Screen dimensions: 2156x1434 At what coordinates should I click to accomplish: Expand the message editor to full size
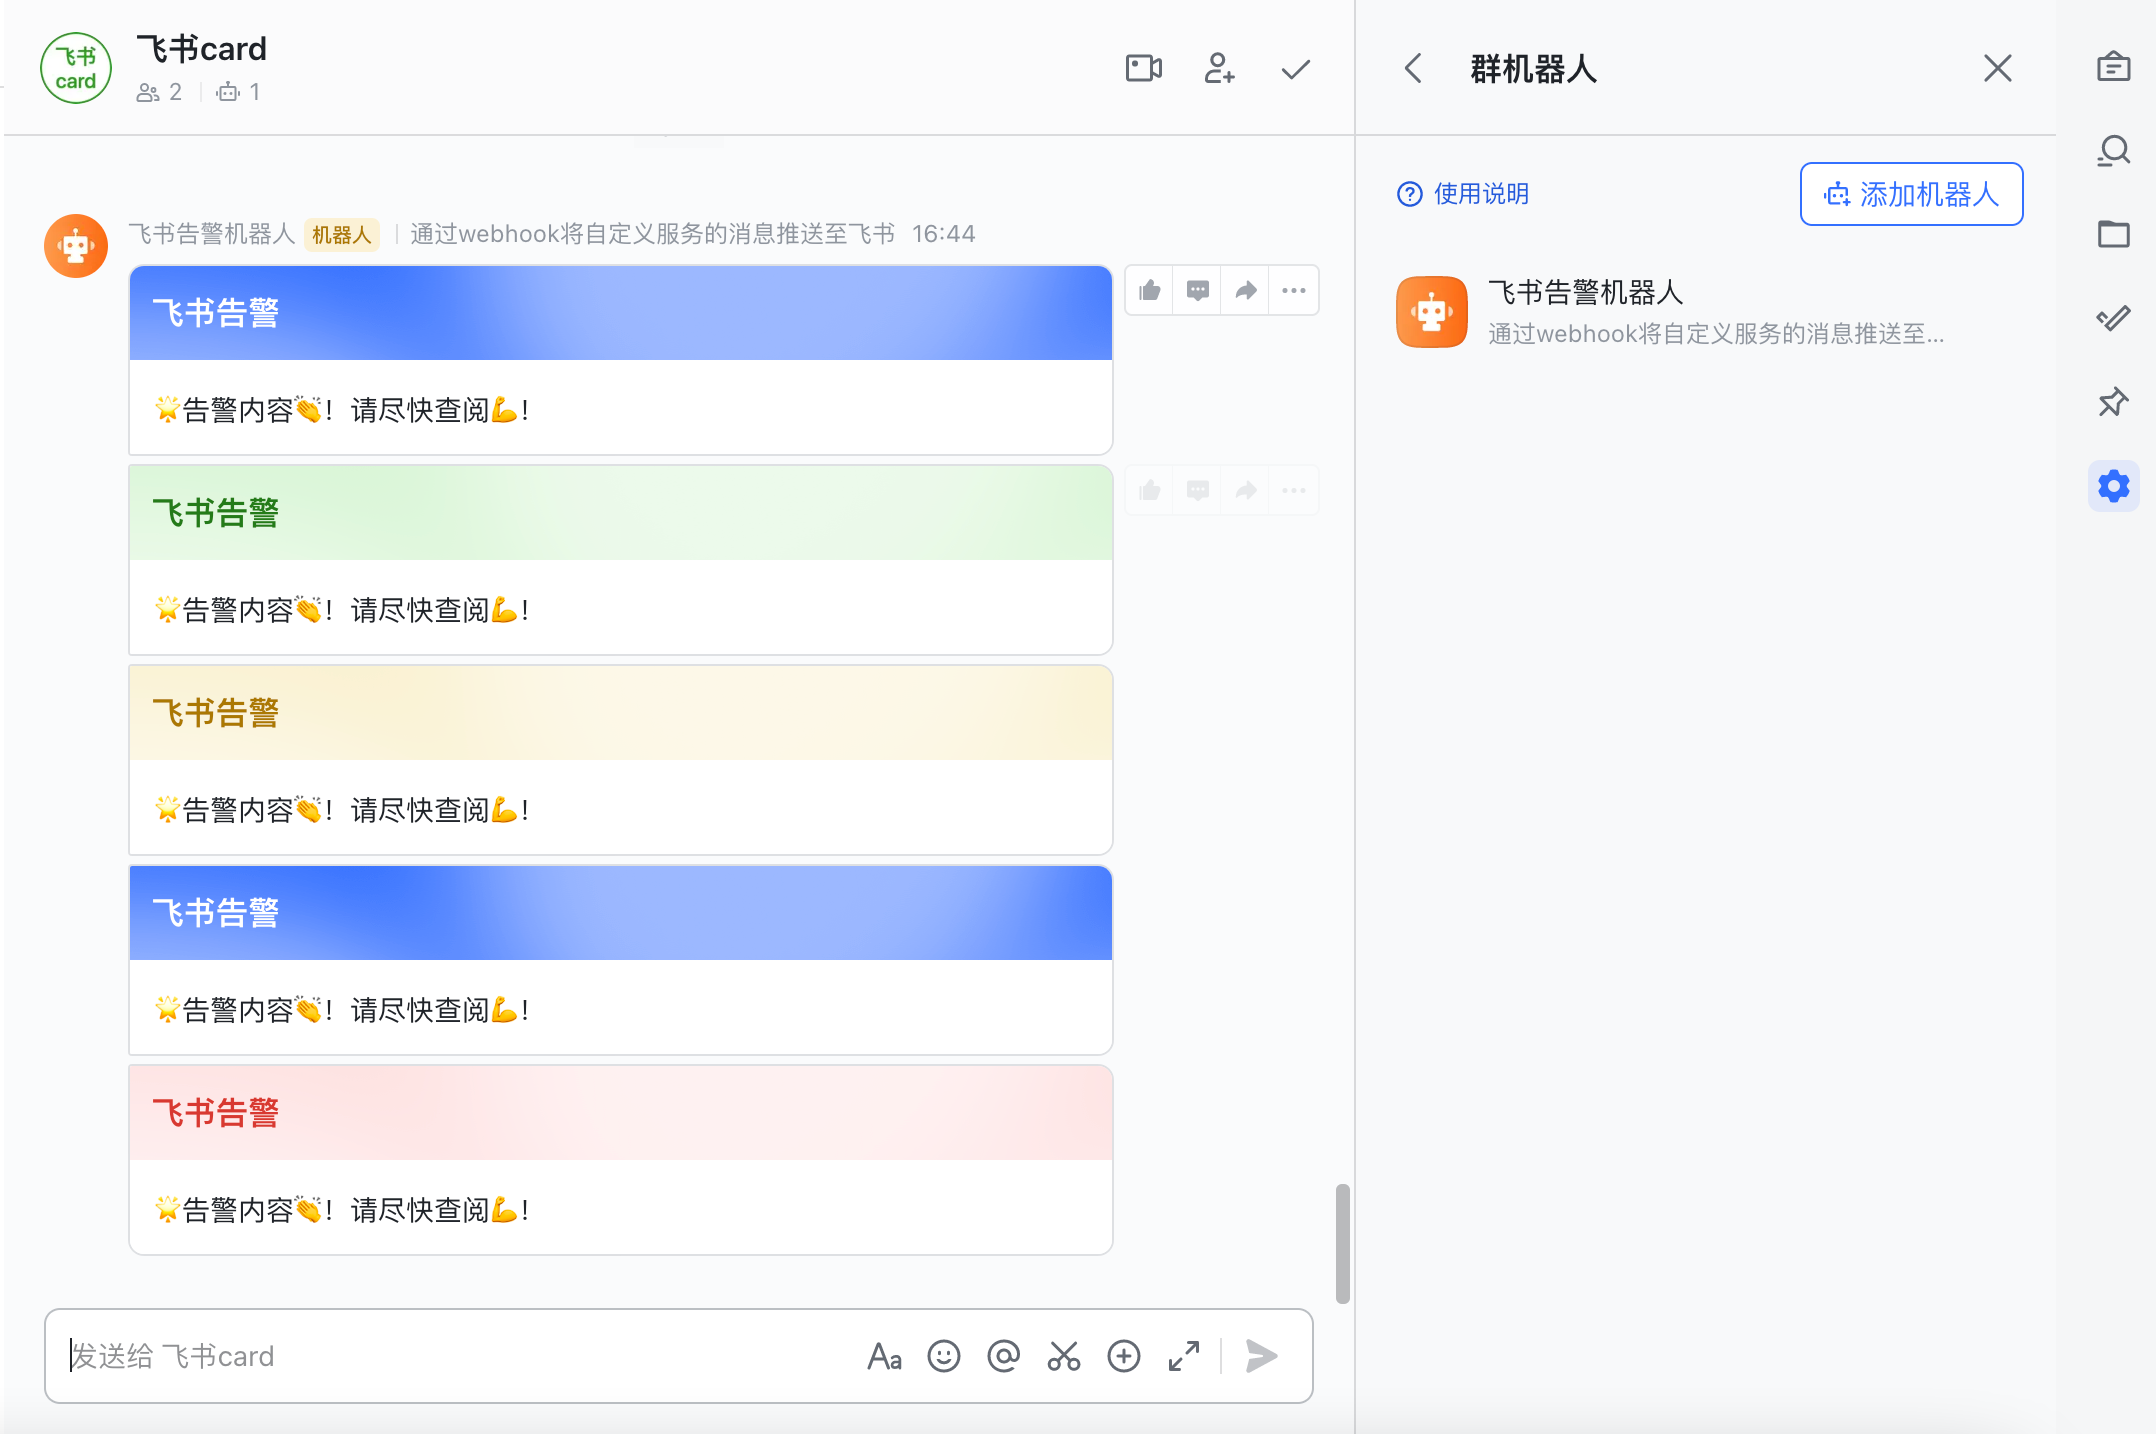1183,1357
